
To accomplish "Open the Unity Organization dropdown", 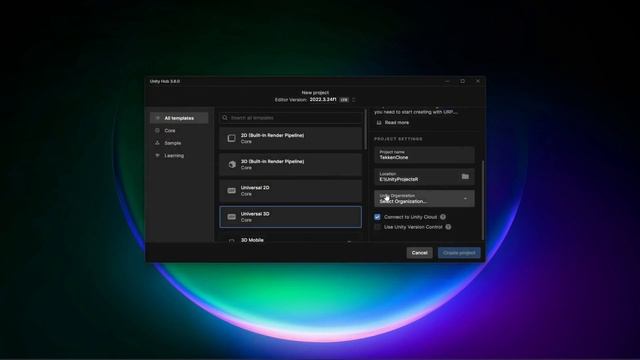I will [424, 198].
